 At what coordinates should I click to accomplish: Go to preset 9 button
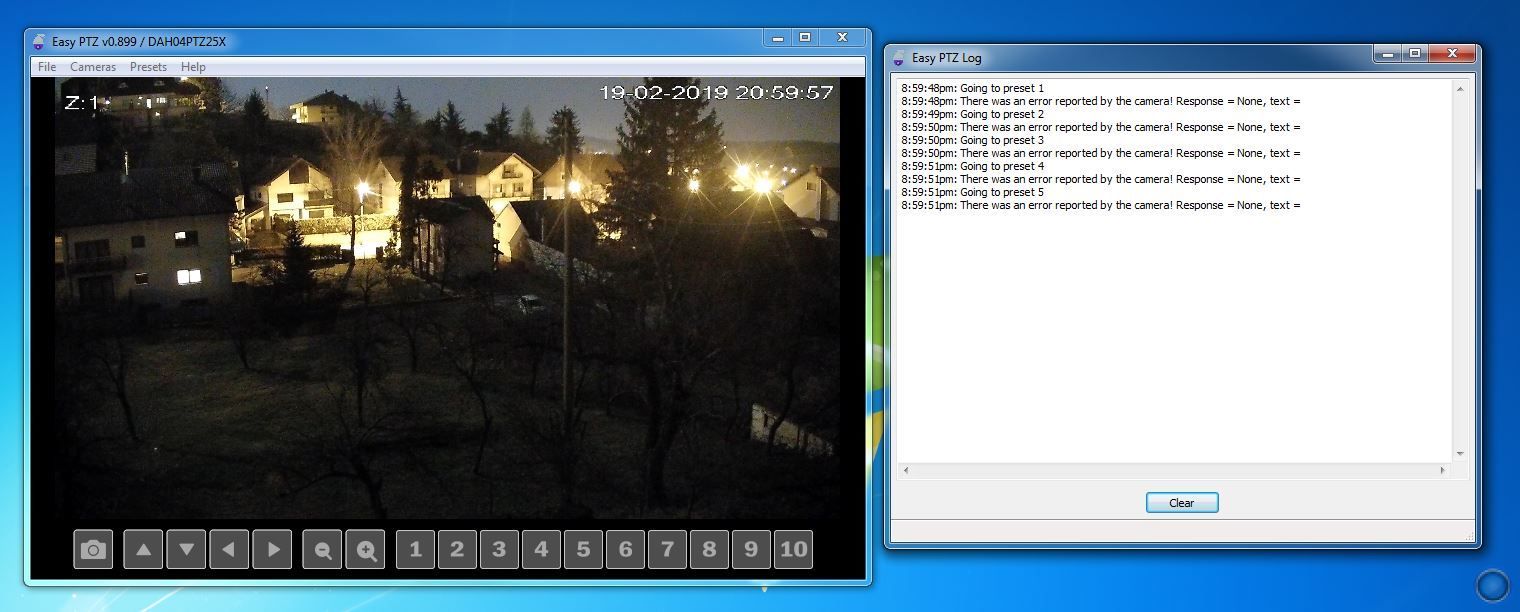(751, 550)
